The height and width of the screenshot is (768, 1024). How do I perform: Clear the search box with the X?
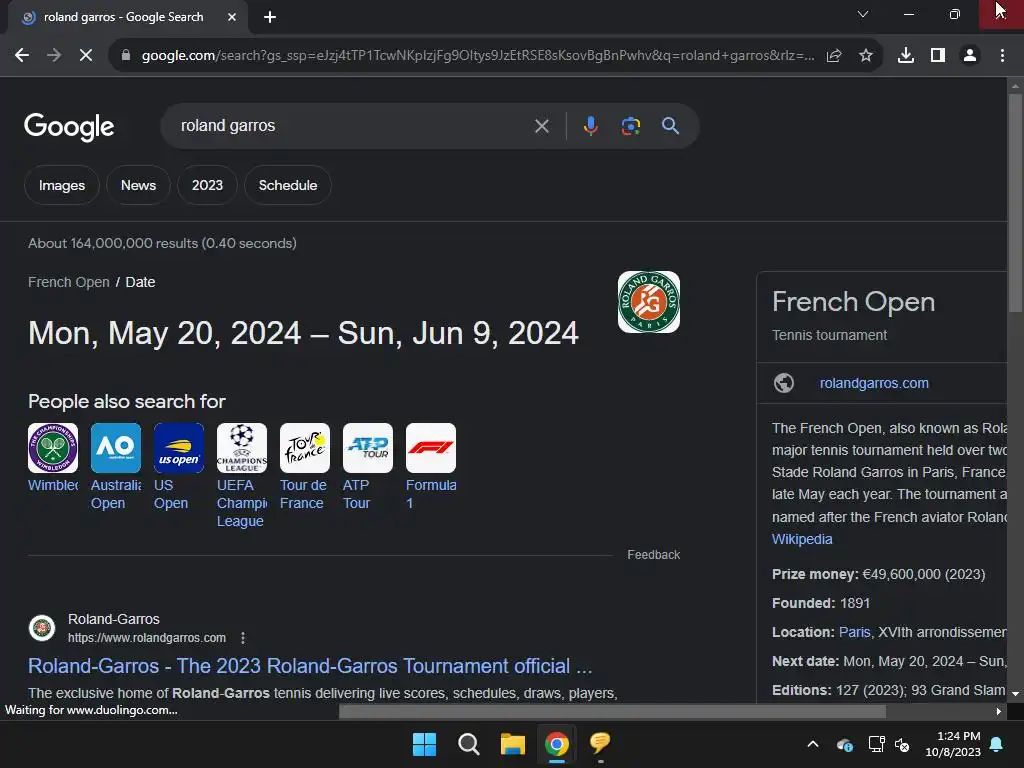pyautogui.click(x=541, y=126)
